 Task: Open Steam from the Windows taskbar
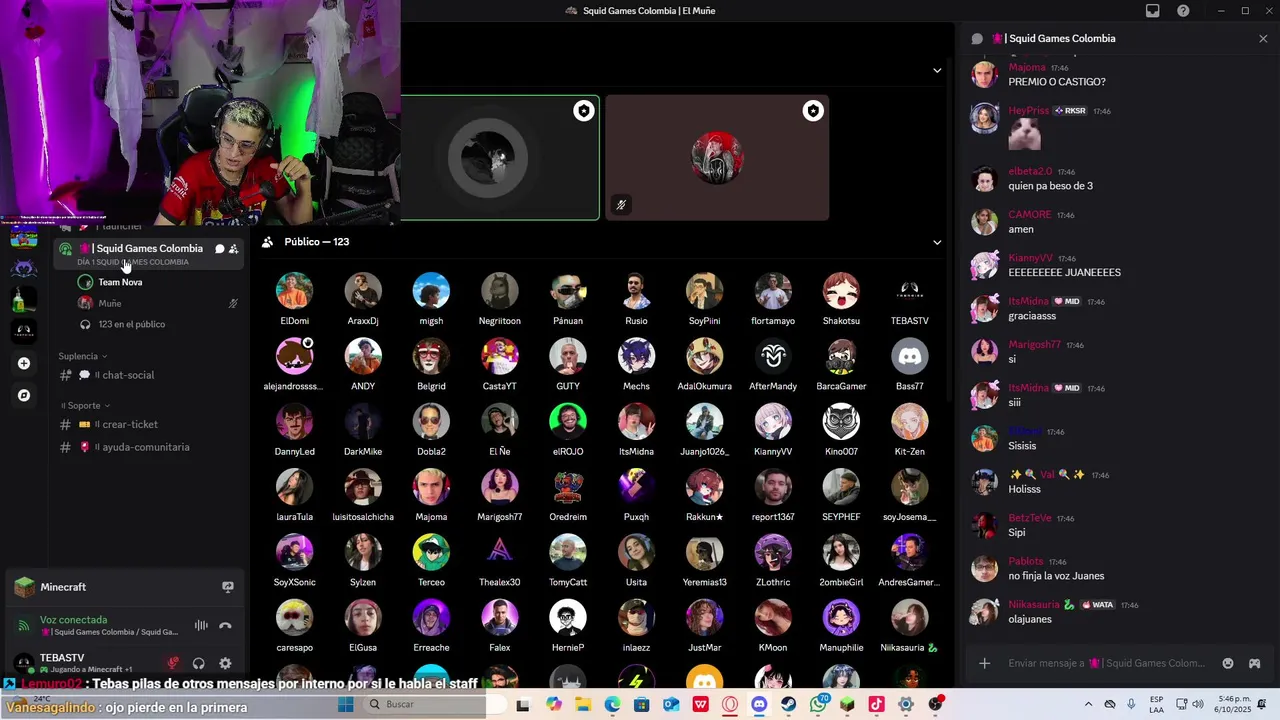click(788, 704)
